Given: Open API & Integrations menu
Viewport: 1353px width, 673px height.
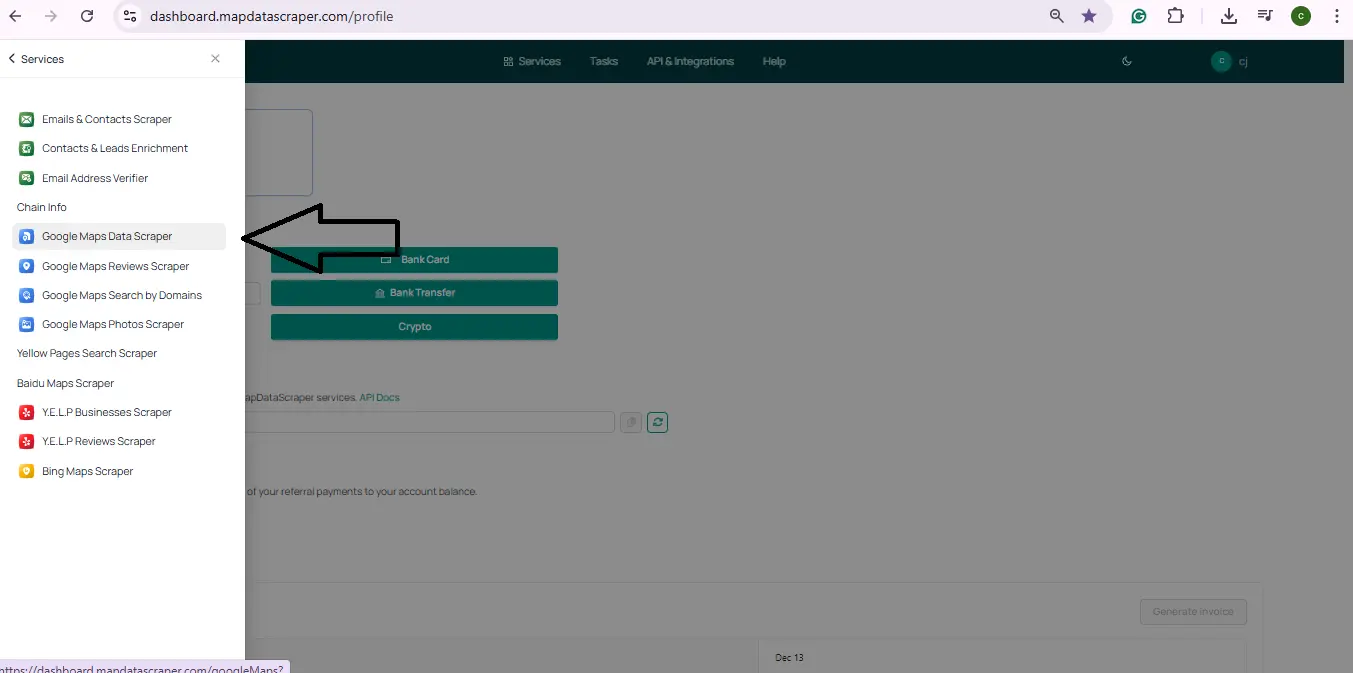Looking at the screenshot, I should 690,61.
